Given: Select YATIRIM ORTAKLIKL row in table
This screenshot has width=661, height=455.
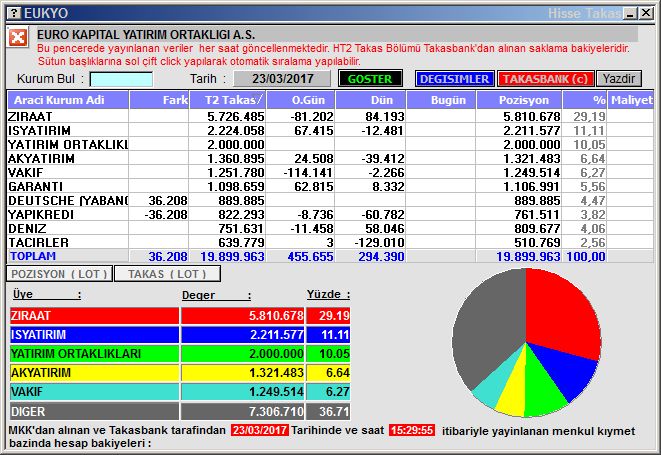Looking at the screenshot, I should coord(330,144).
